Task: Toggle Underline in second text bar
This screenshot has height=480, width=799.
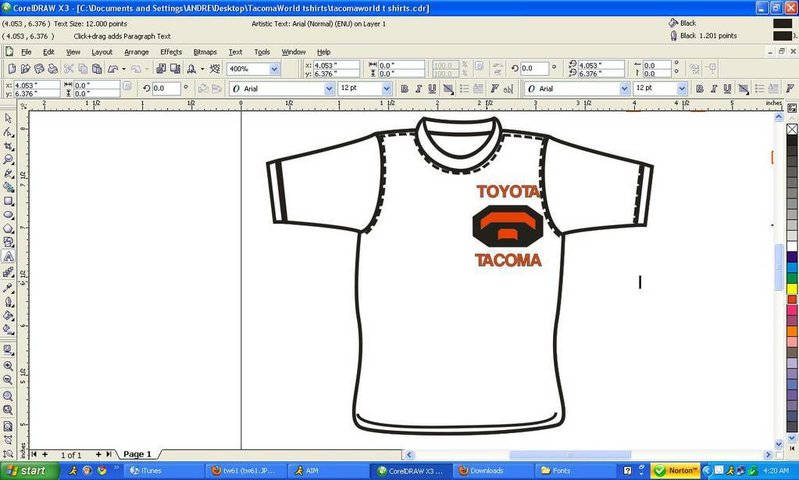Action: (728, 89)
